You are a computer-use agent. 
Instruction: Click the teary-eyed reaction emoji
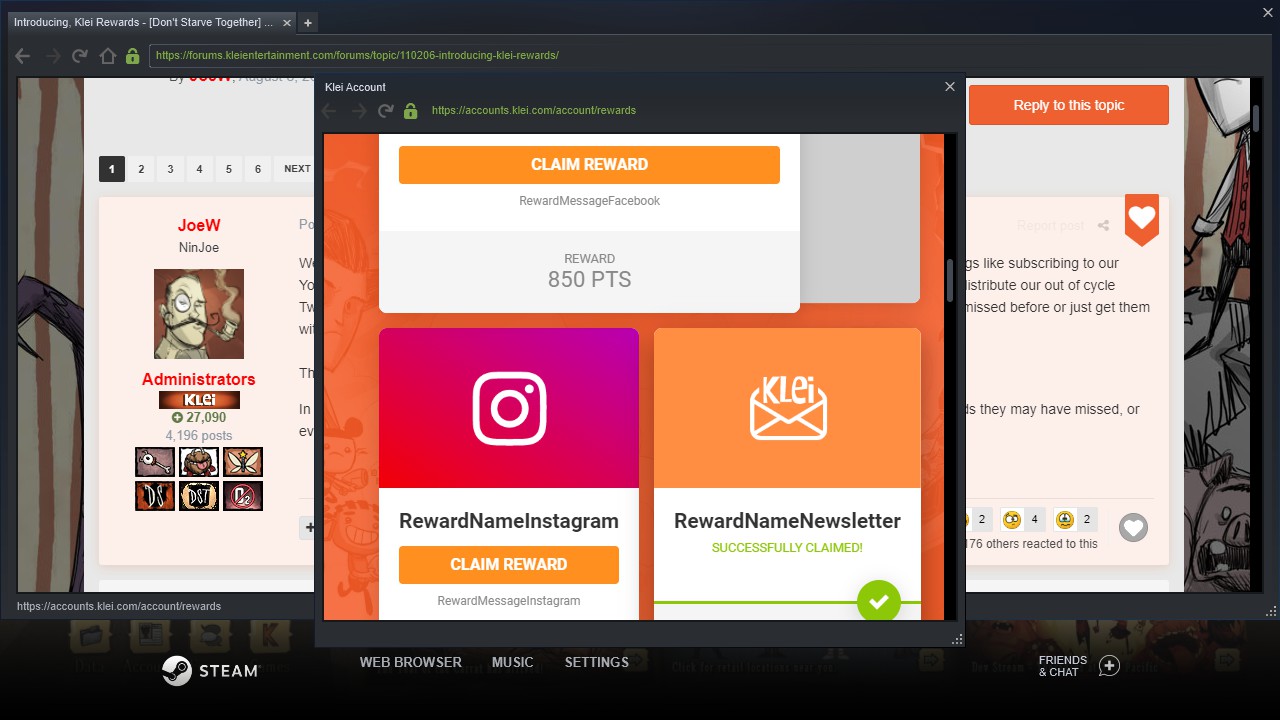tap(1064, 519)
